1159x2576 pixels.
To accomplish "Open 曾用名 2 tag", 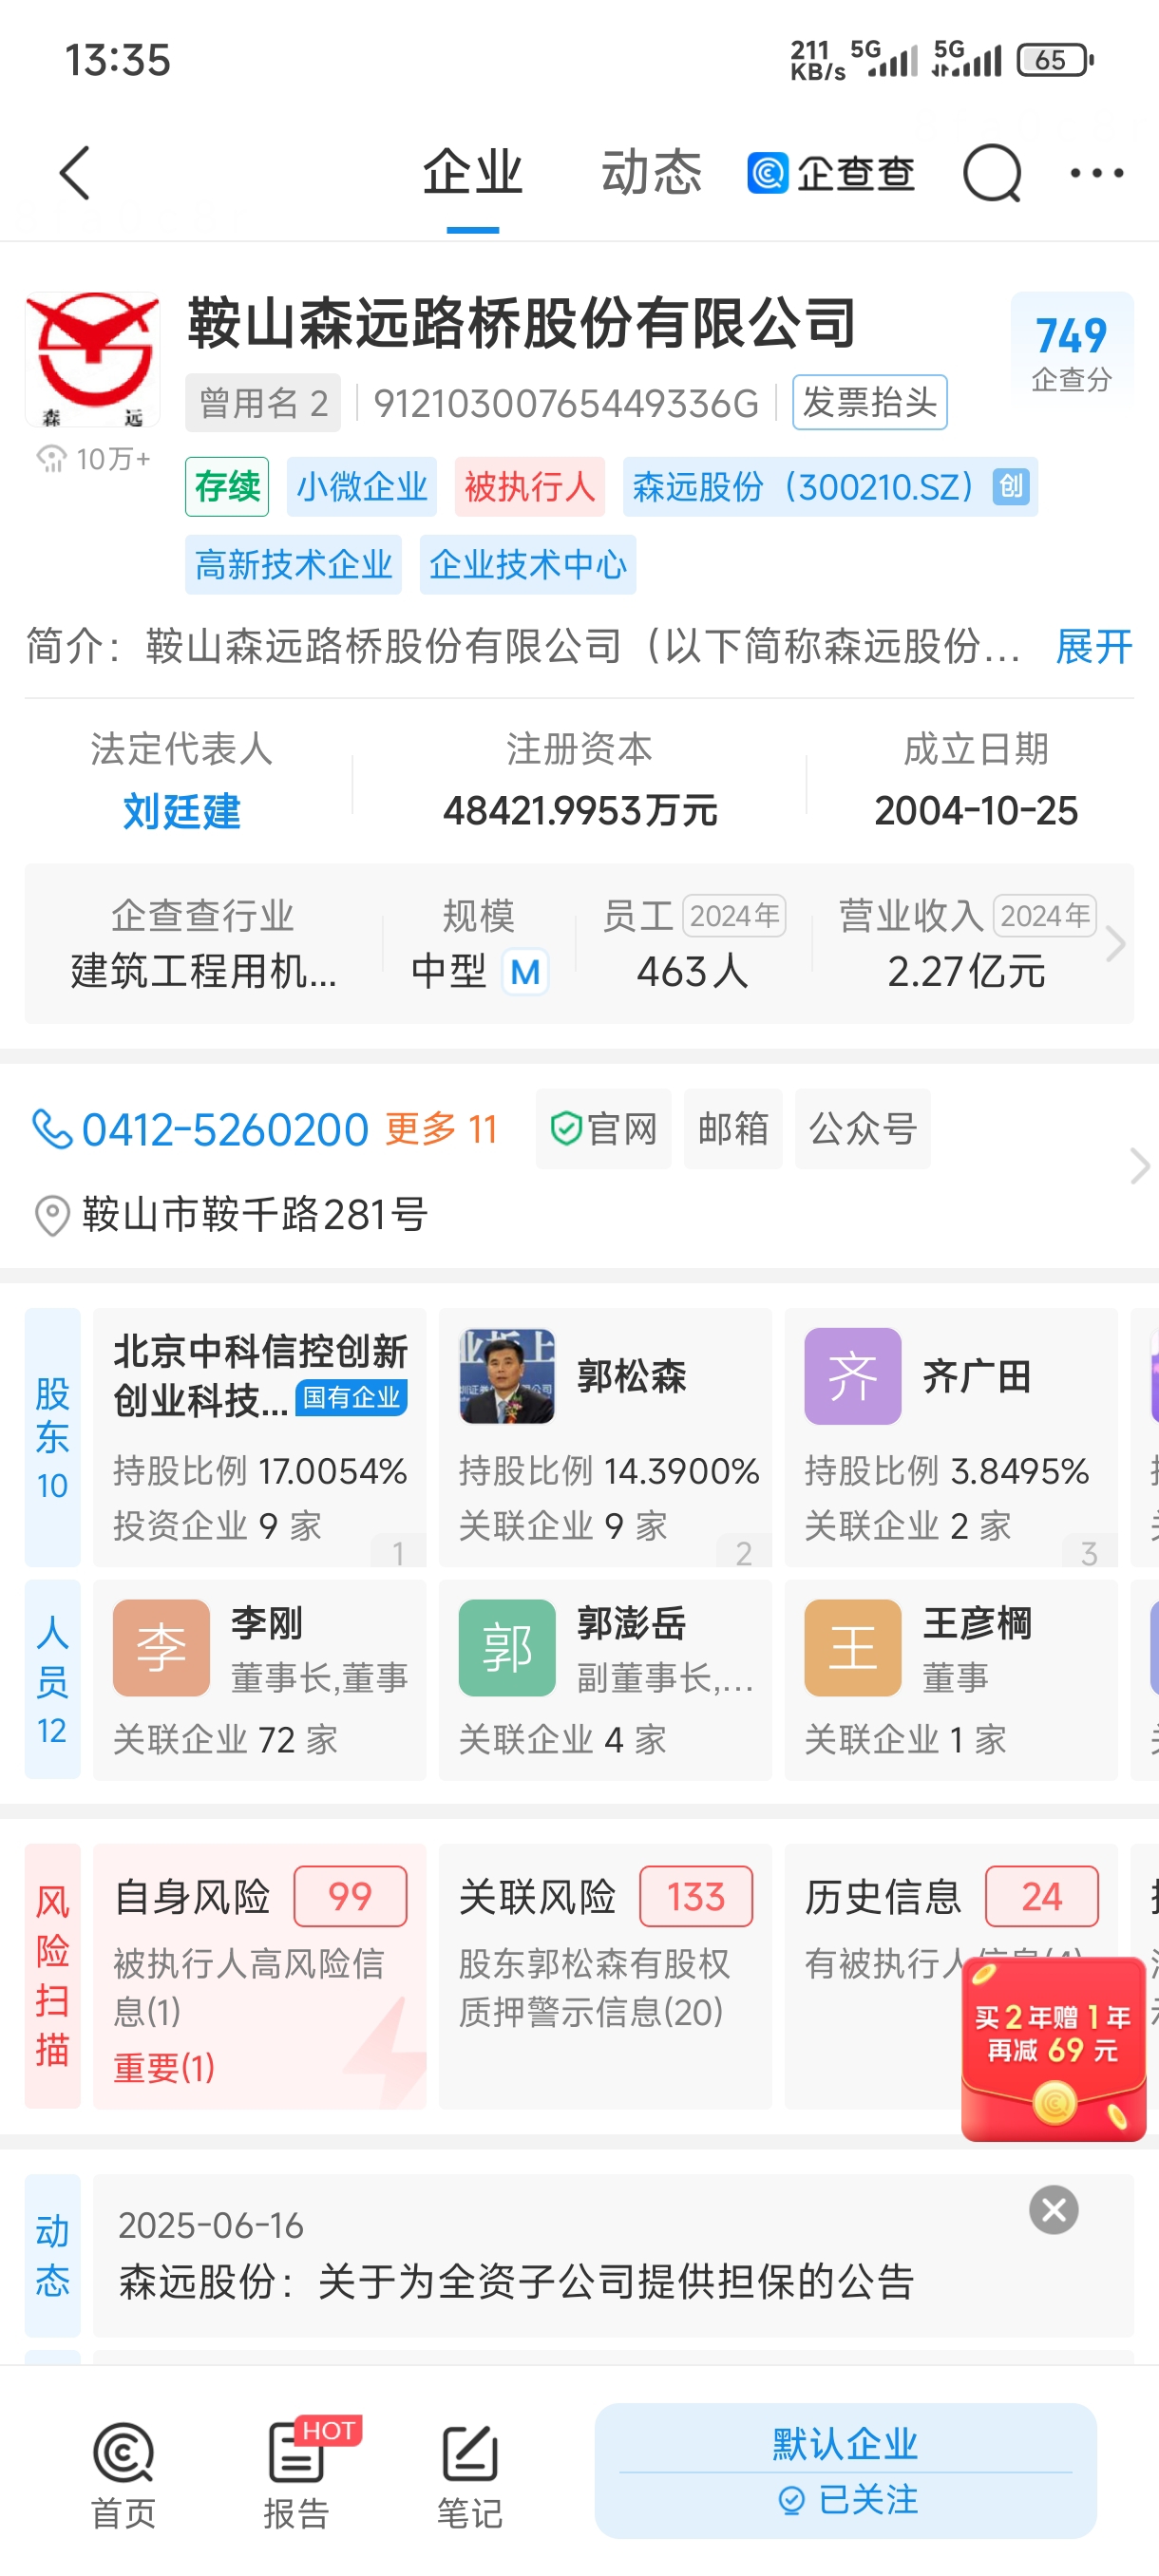I will coord(263,403).
